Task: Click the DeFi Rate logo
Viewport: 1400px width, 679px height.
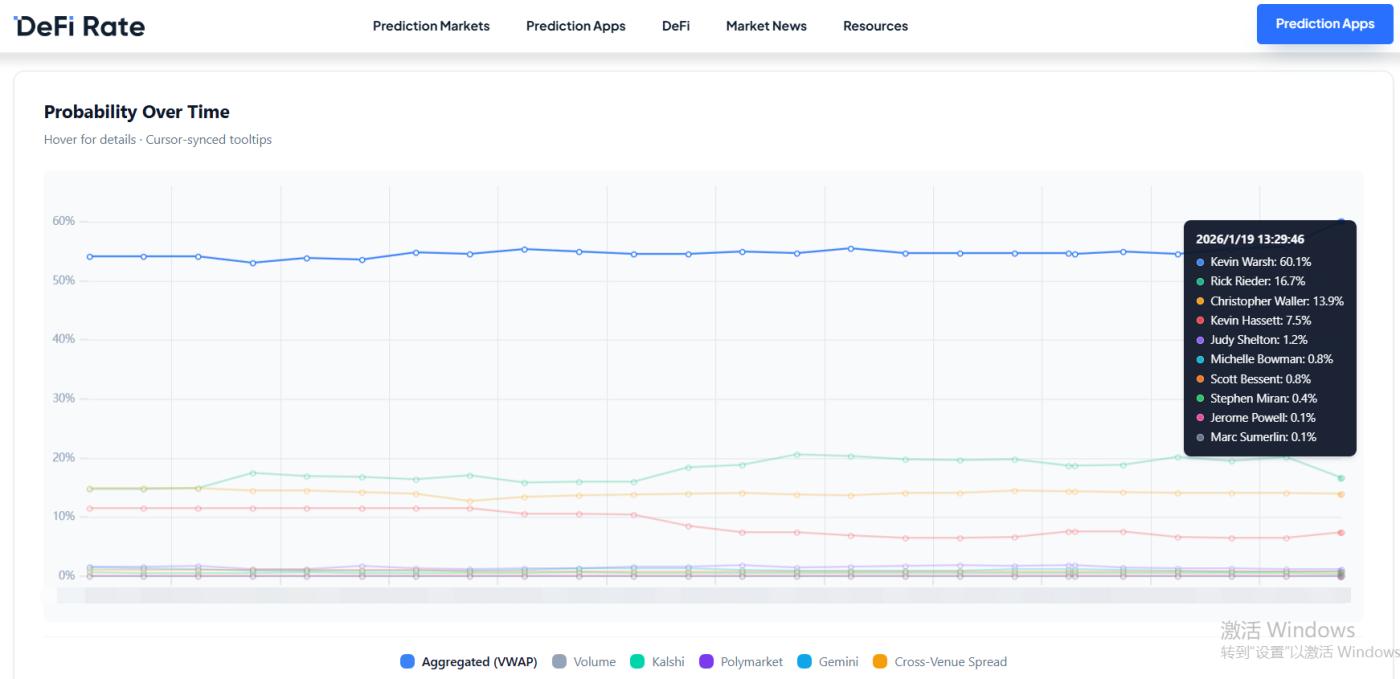Action: pos(80,27)
